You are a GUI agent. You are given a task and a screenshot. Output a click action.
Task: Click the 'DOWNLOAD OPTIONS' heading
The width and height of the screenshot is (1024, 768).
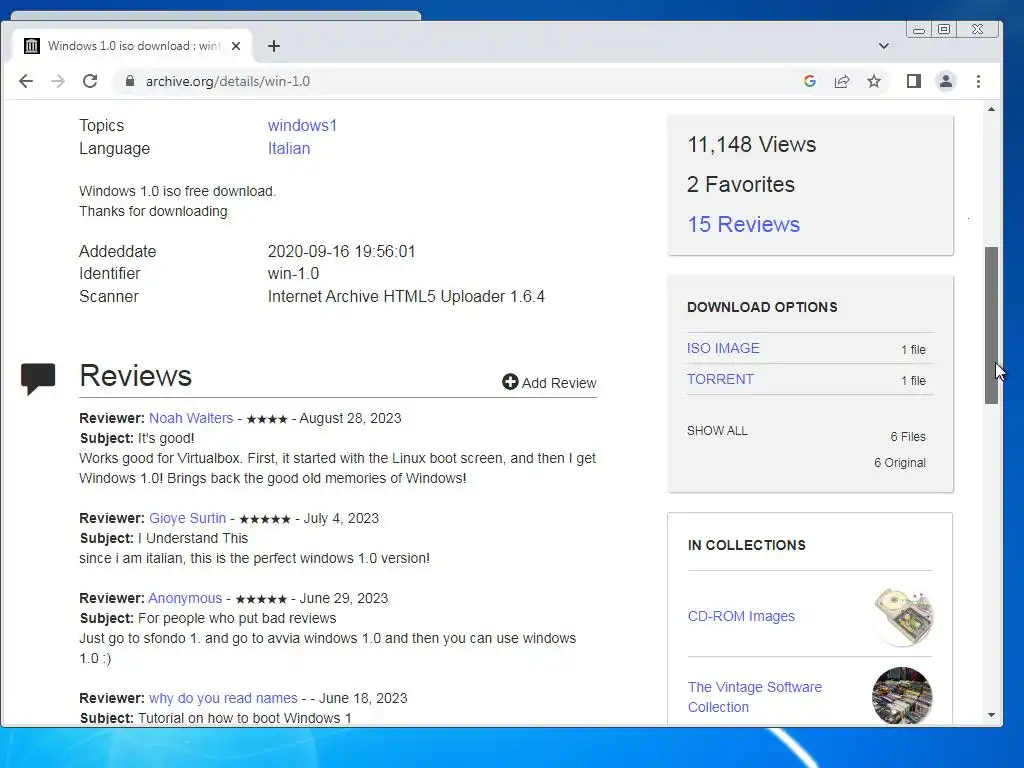pyautogui.click(x=762, y=307)
